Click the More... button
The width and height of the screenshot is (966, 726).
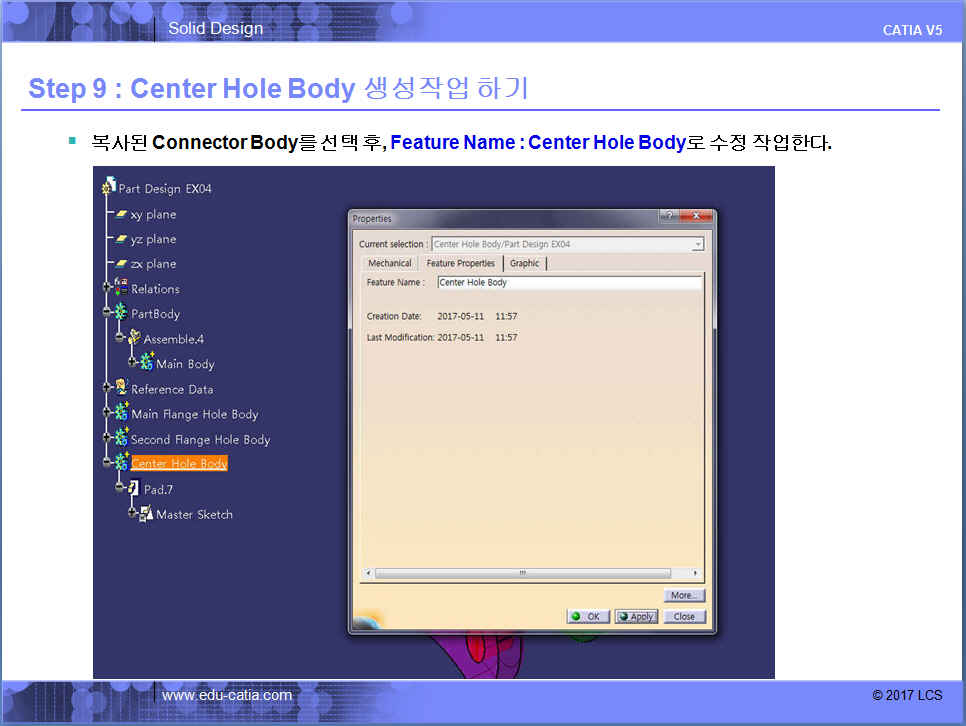click(683, 595)
